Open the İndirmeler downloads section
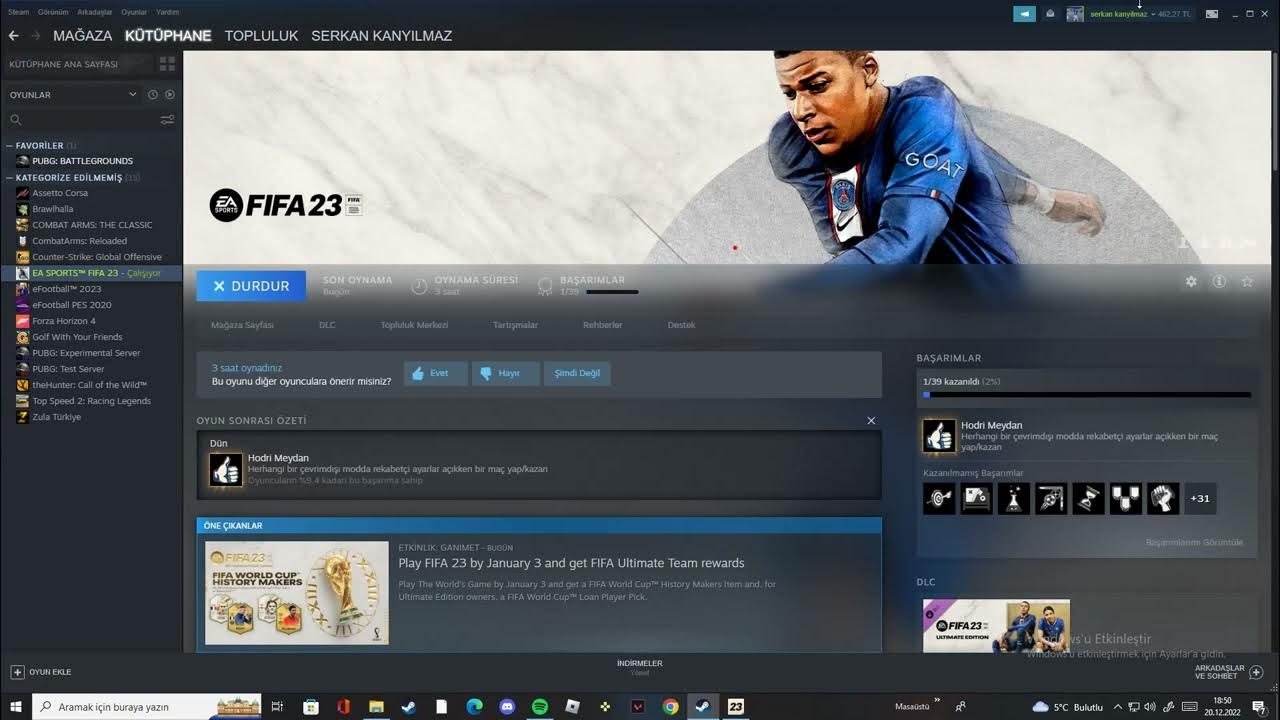Screen dimensions: 1280x720 point(639,667)
